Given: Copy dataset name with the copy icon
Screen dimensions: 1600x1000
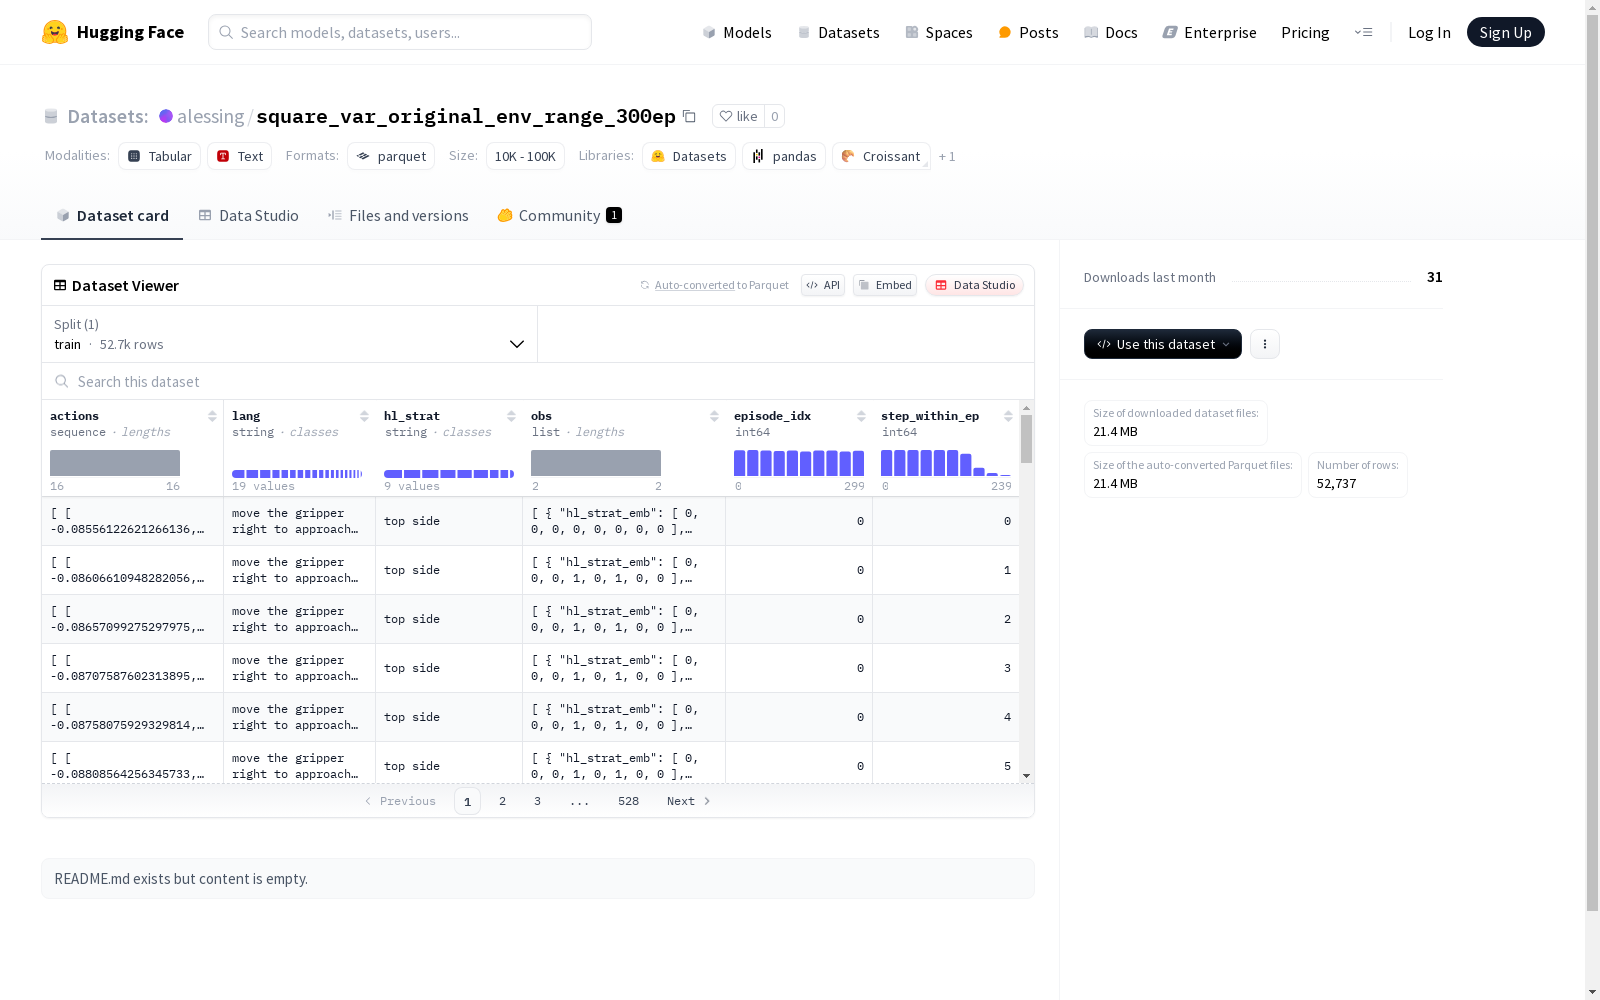Looking at the screenshot, I should [x=689, y=116].
